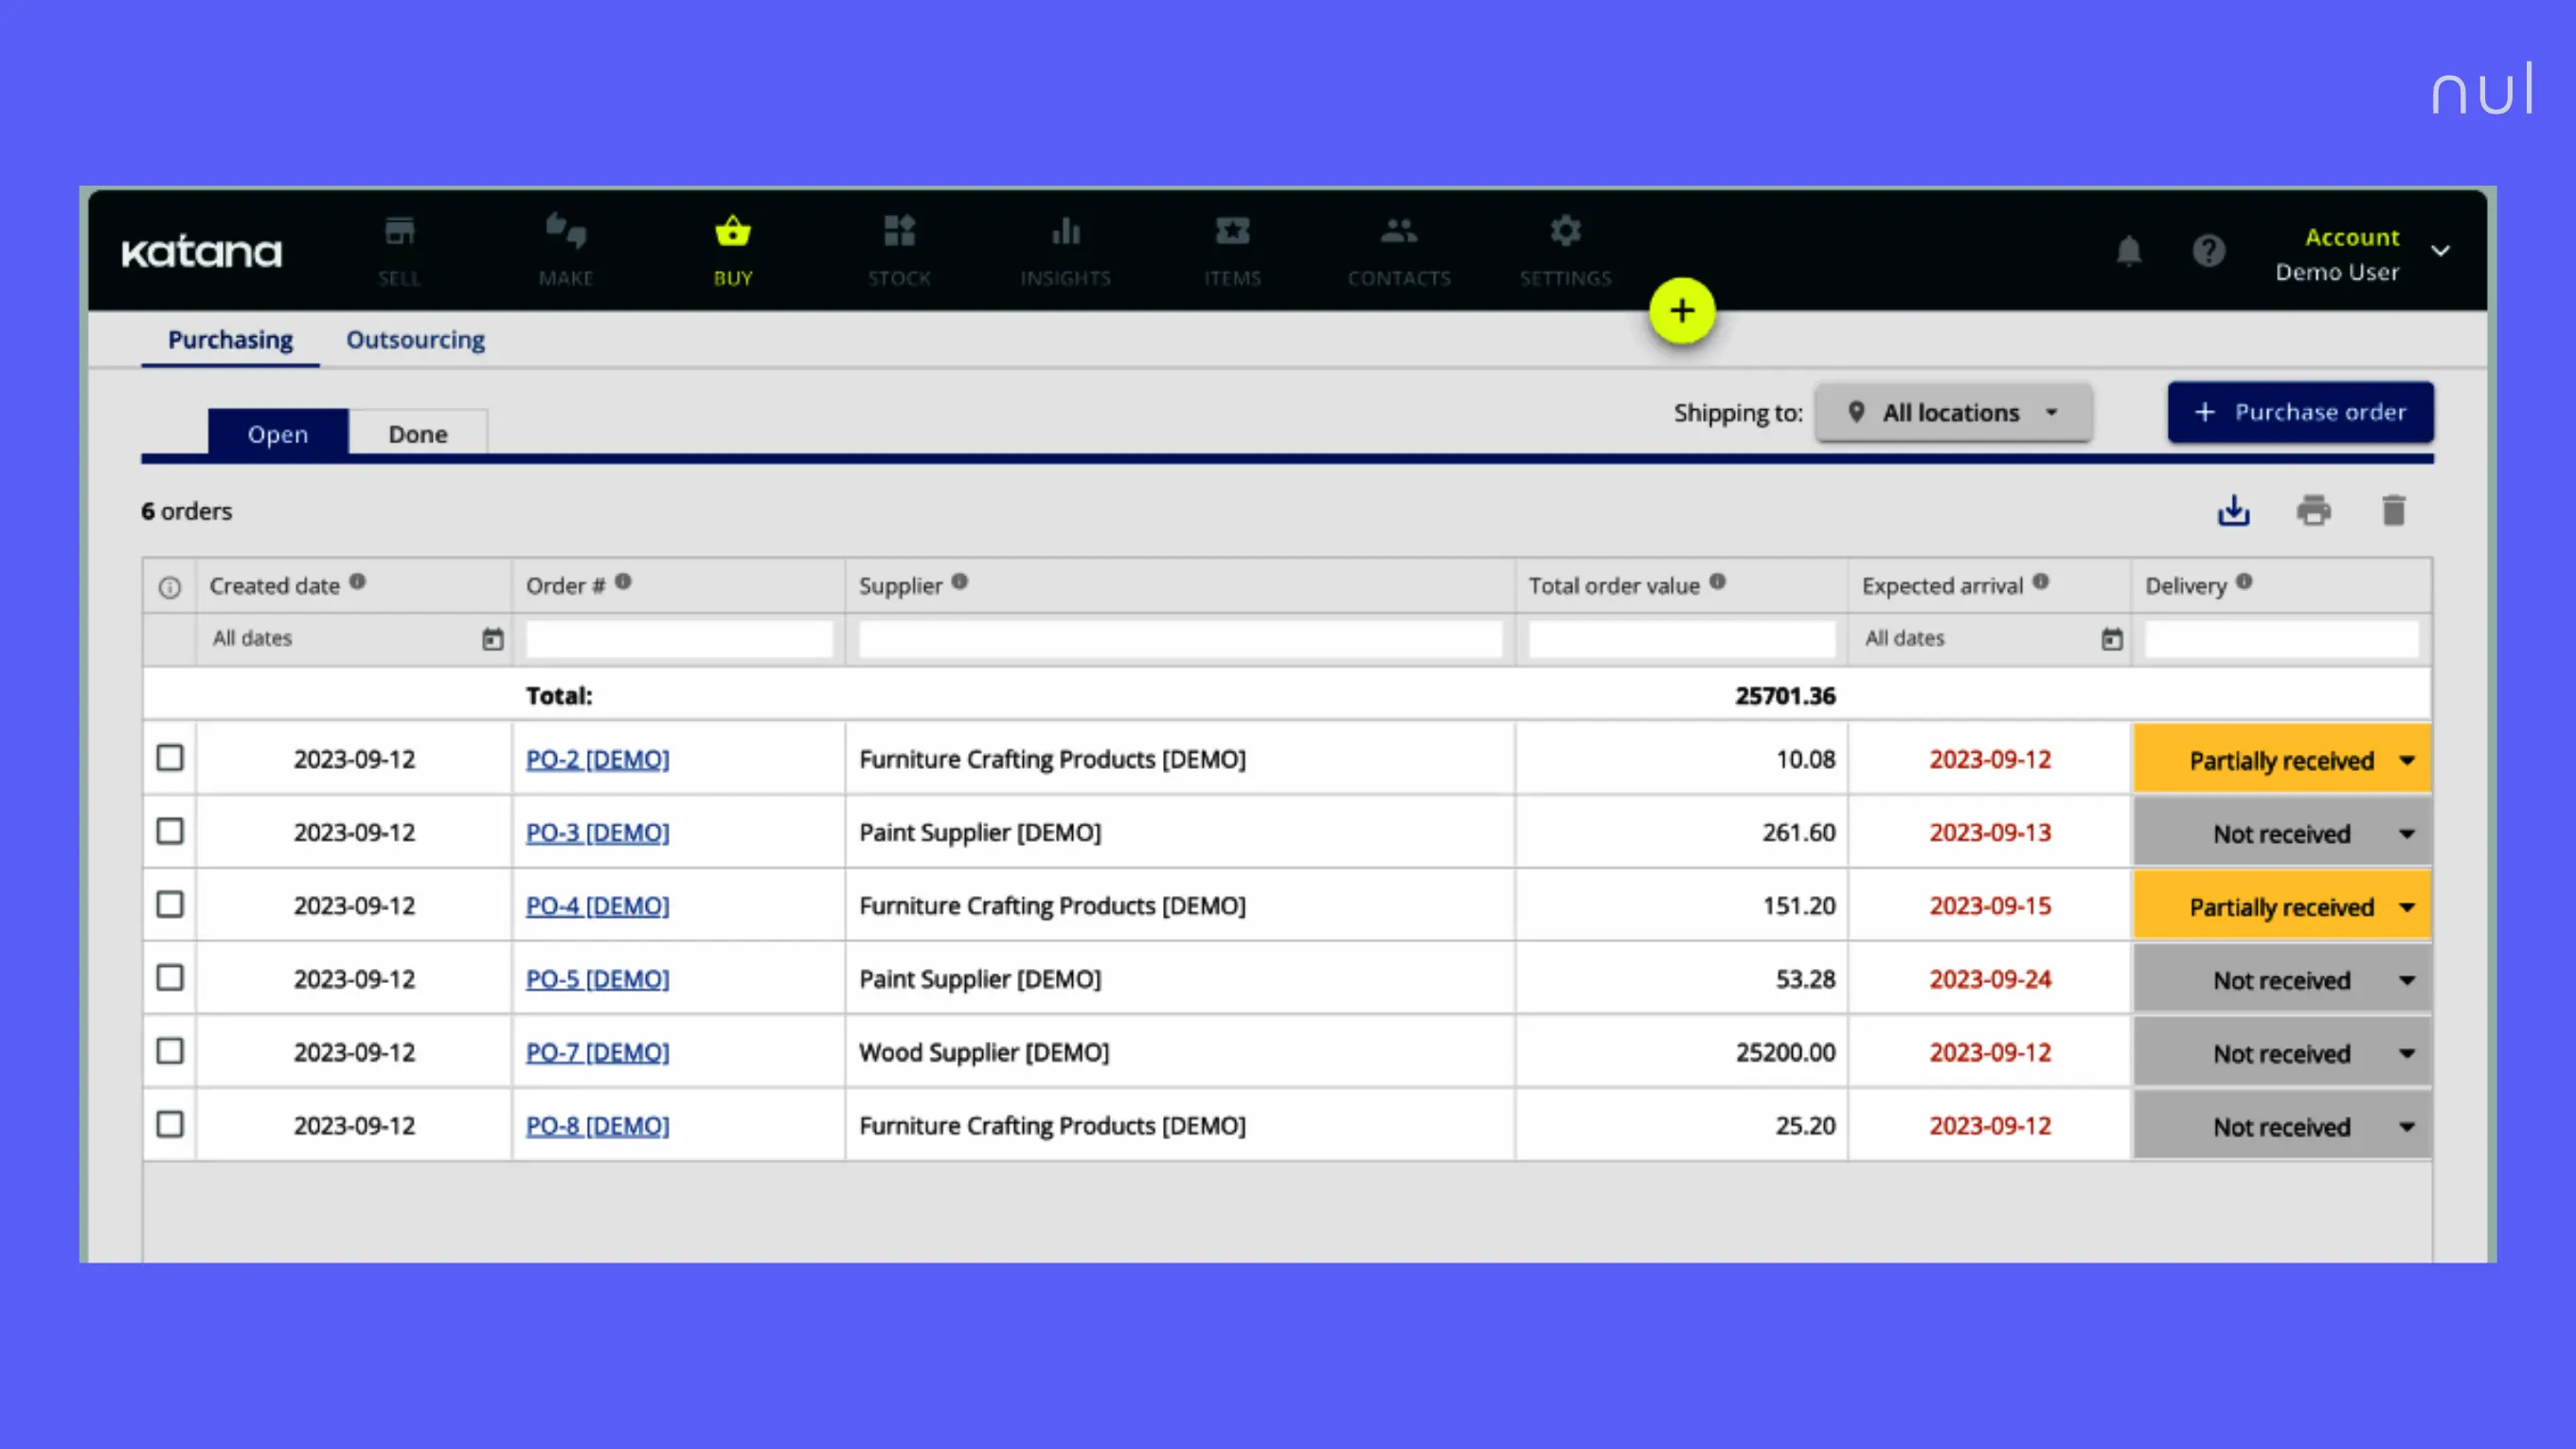Click the Expected arrival info icon
Screen dimensions: 2576x1449
coord(2041,582)
